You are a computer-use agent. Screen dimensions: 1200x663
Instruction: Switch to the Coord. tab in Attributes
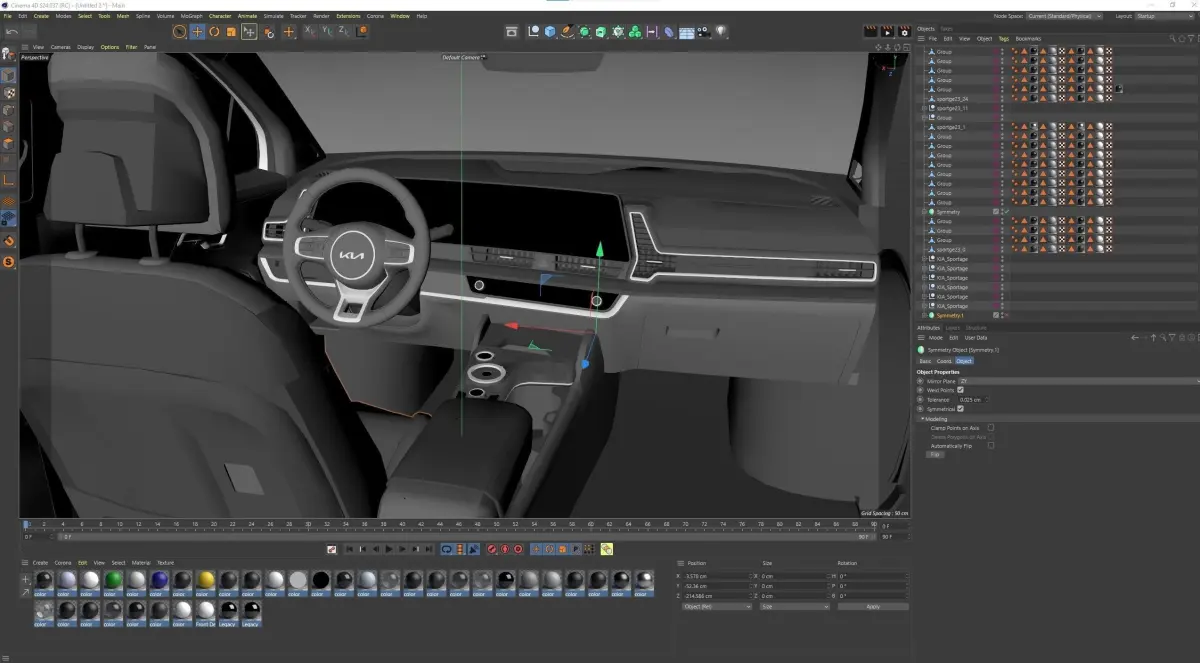click(x=944, y=361)
